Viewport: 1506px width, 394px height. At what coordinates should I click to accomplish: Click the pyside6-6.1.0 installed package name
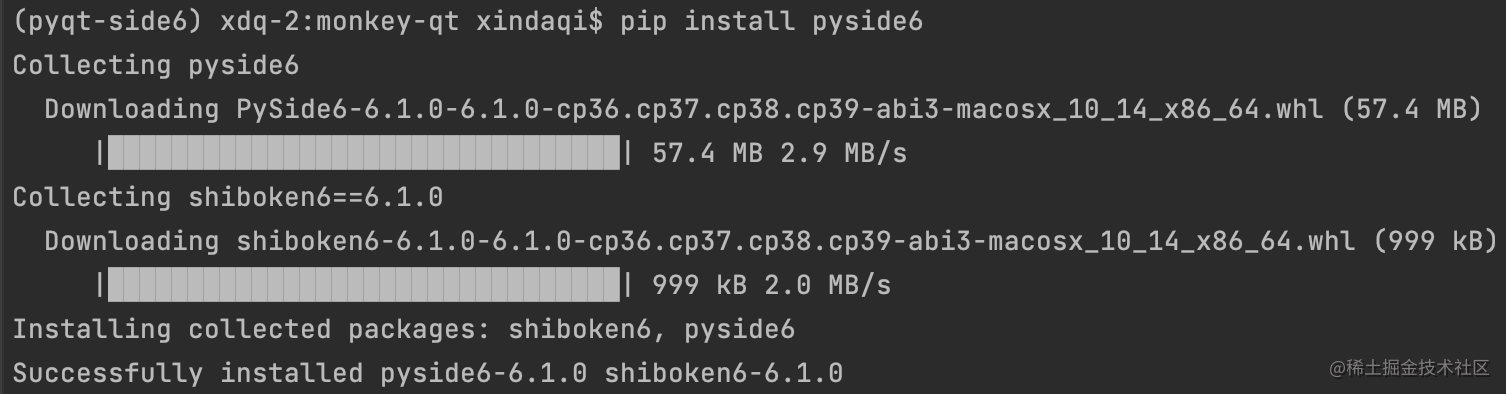483,374
